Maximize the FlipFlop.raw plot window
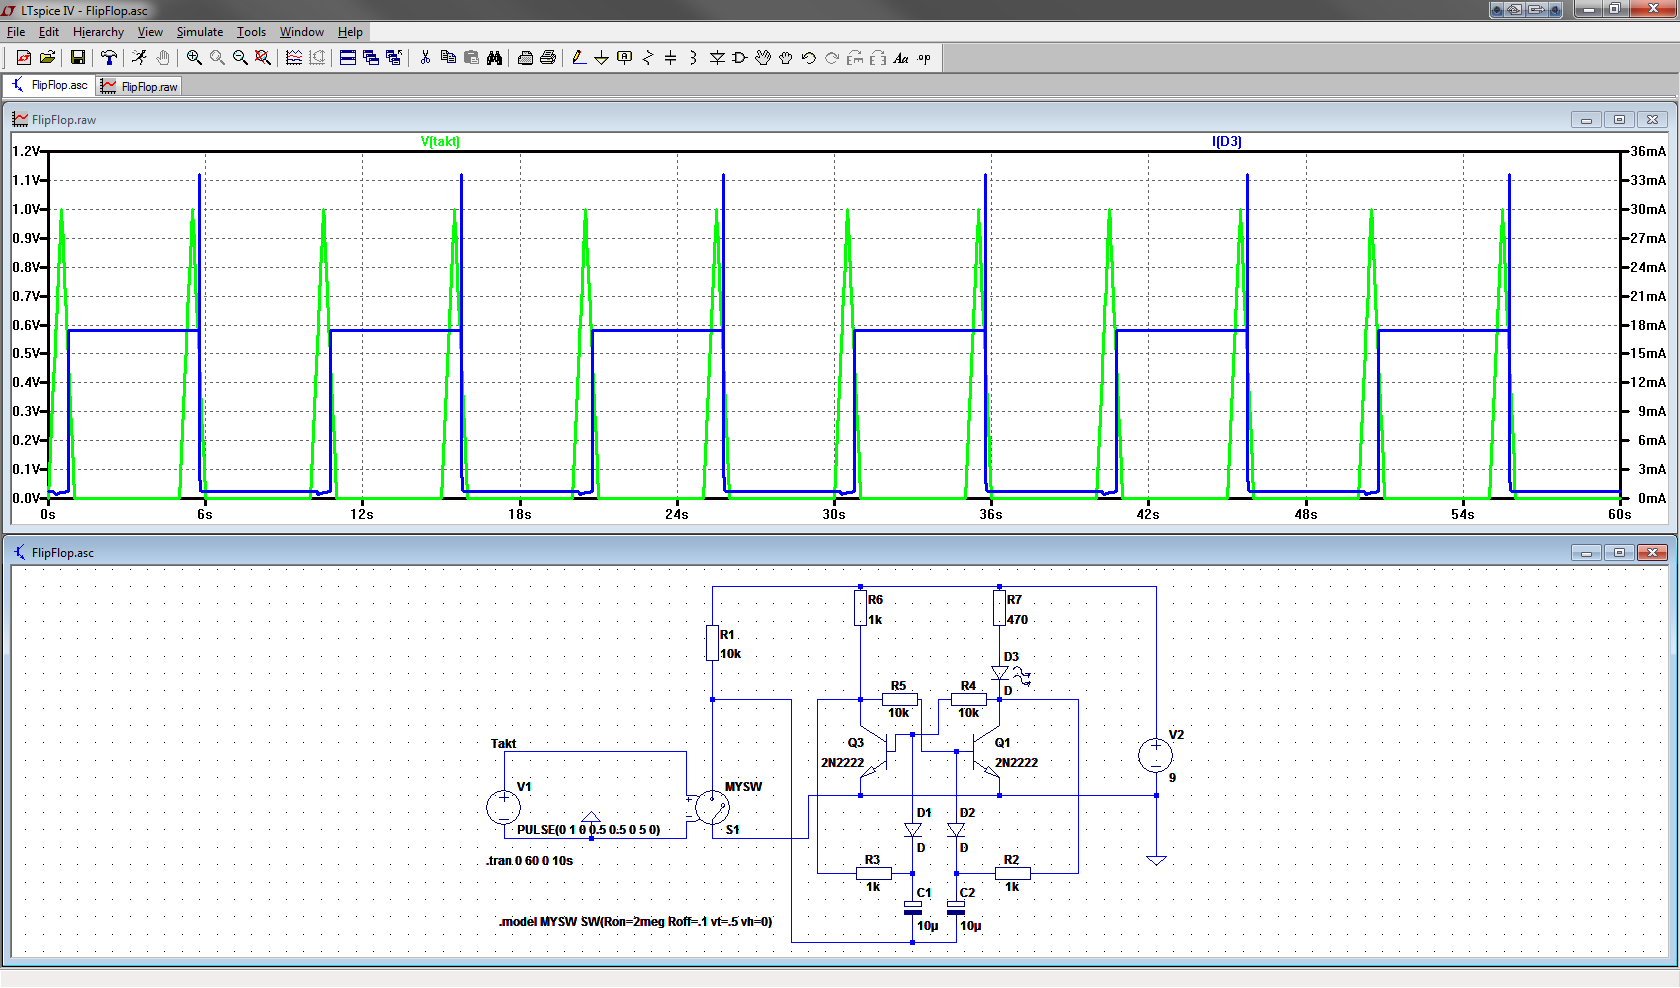The height and width of the screenshot is (988, 1680). pyautogui.click(x=1619, y=120)
